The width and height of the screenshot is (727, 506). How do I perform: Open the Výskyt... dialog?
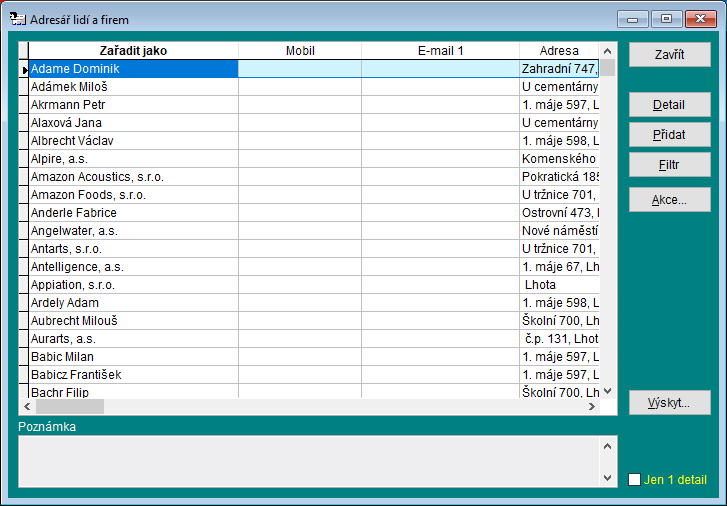tap(669, 402)
